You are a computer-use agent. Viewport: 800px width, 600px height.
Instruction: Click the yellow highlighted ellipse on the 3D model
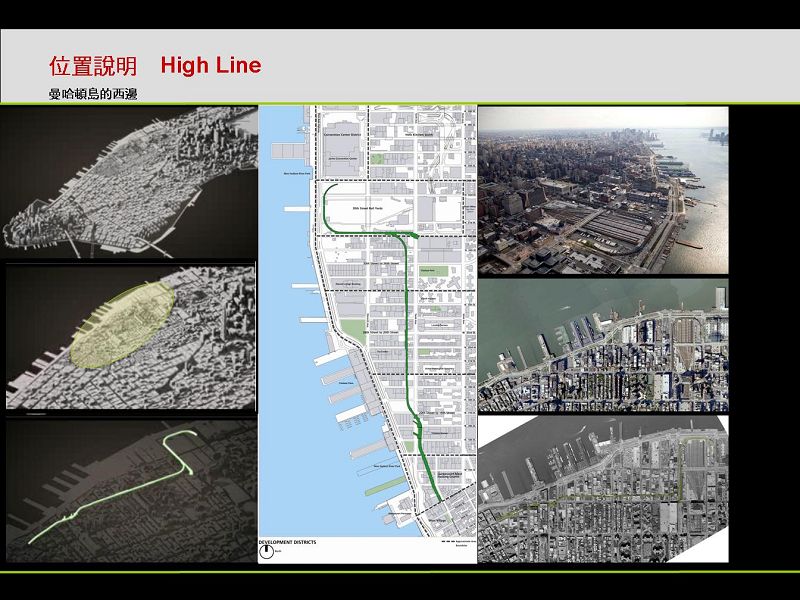click(122, 322)
